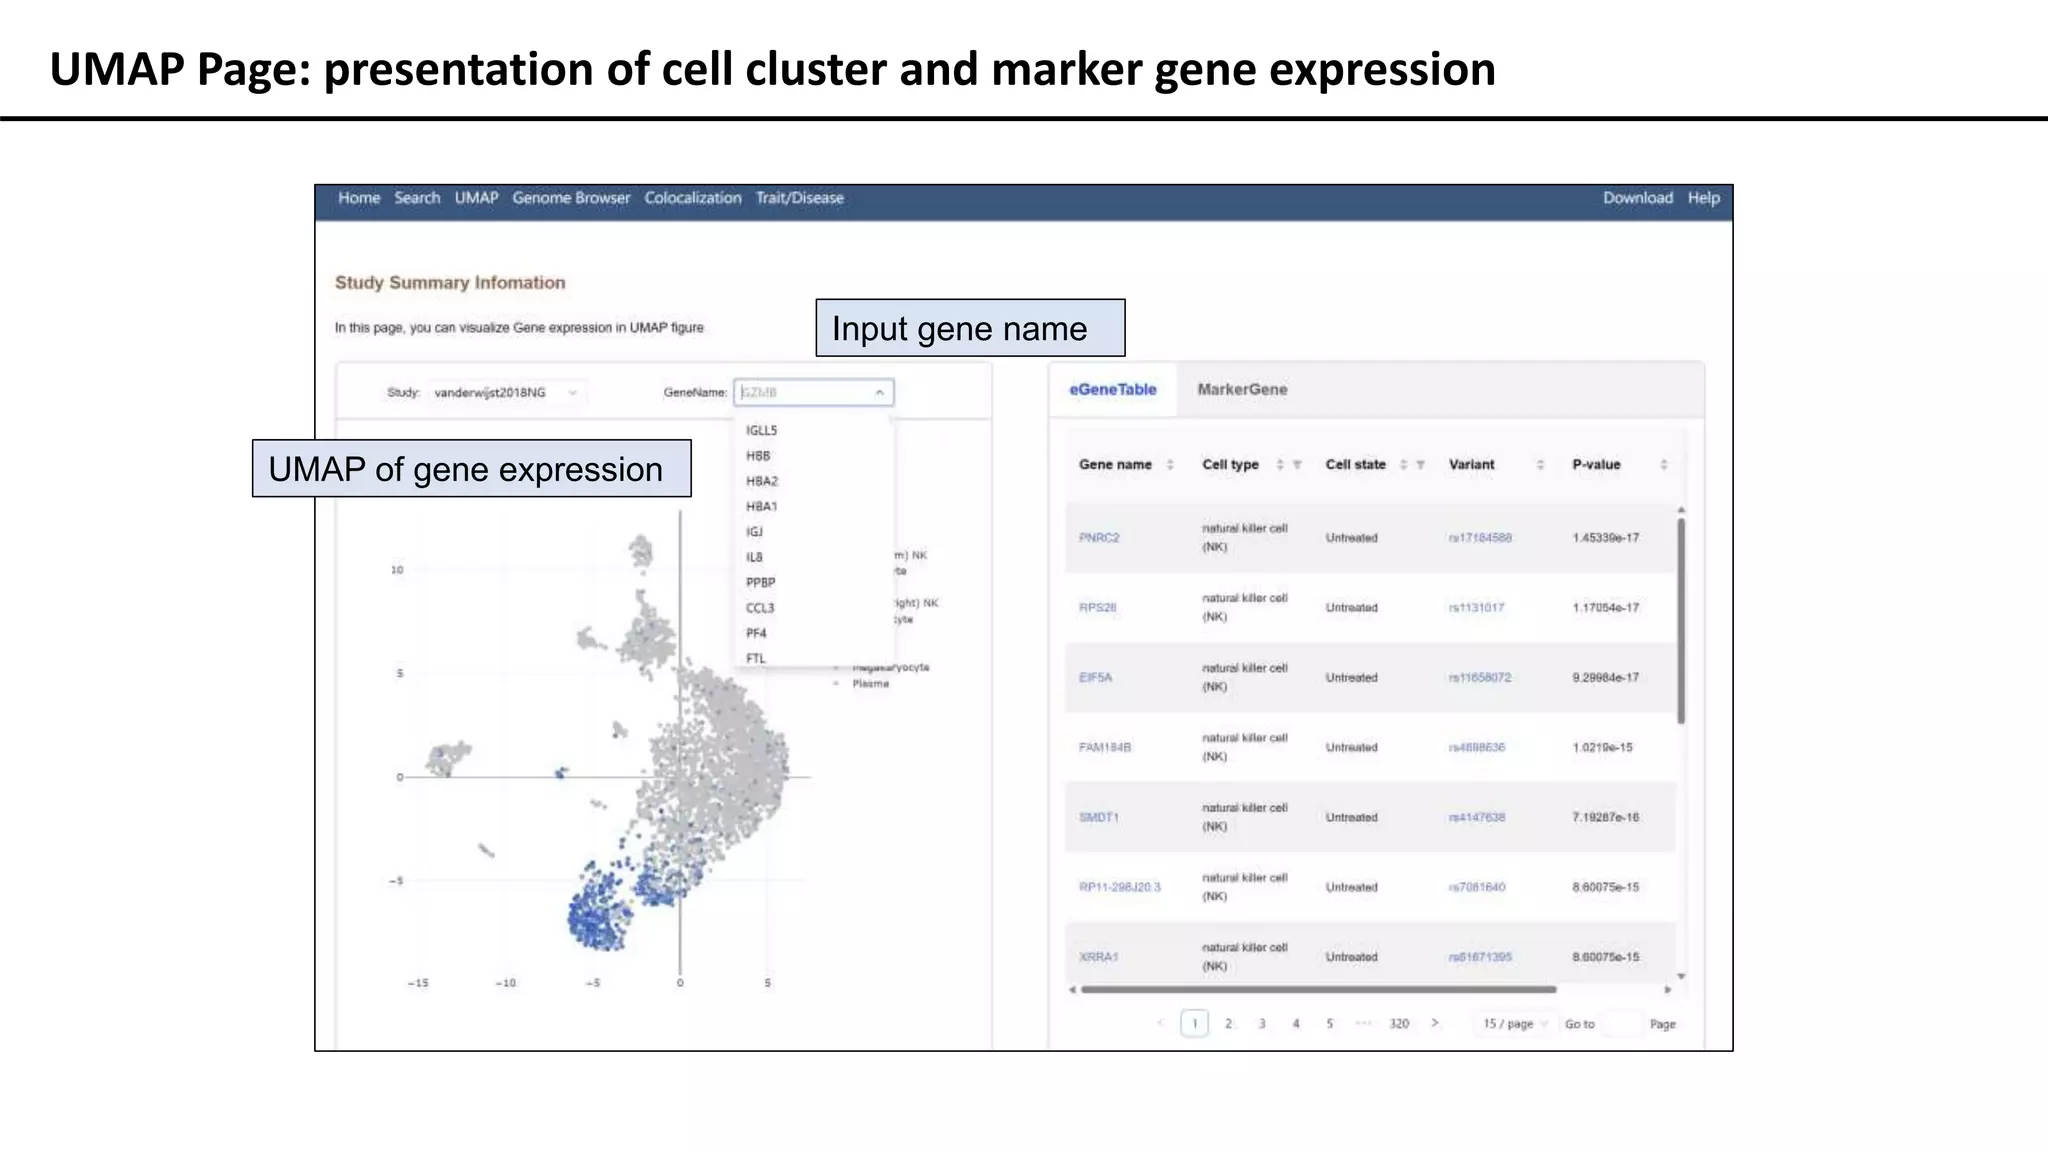The width and height of the screenshot is (2048, 1152).
Task: Click the Cell type sort arrows
Action: (1280, 465)
